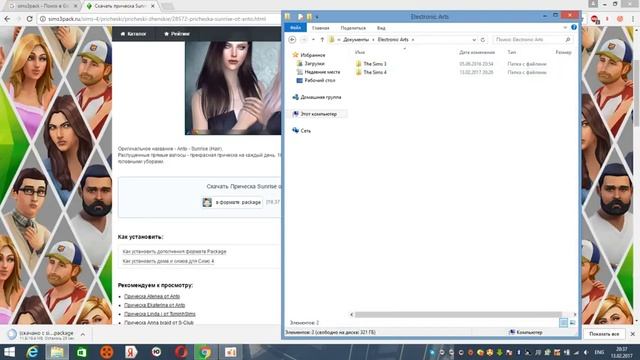Open the Главная ribbon tab
The height and width of the screenshot is (360, 640).
[320, 28]
